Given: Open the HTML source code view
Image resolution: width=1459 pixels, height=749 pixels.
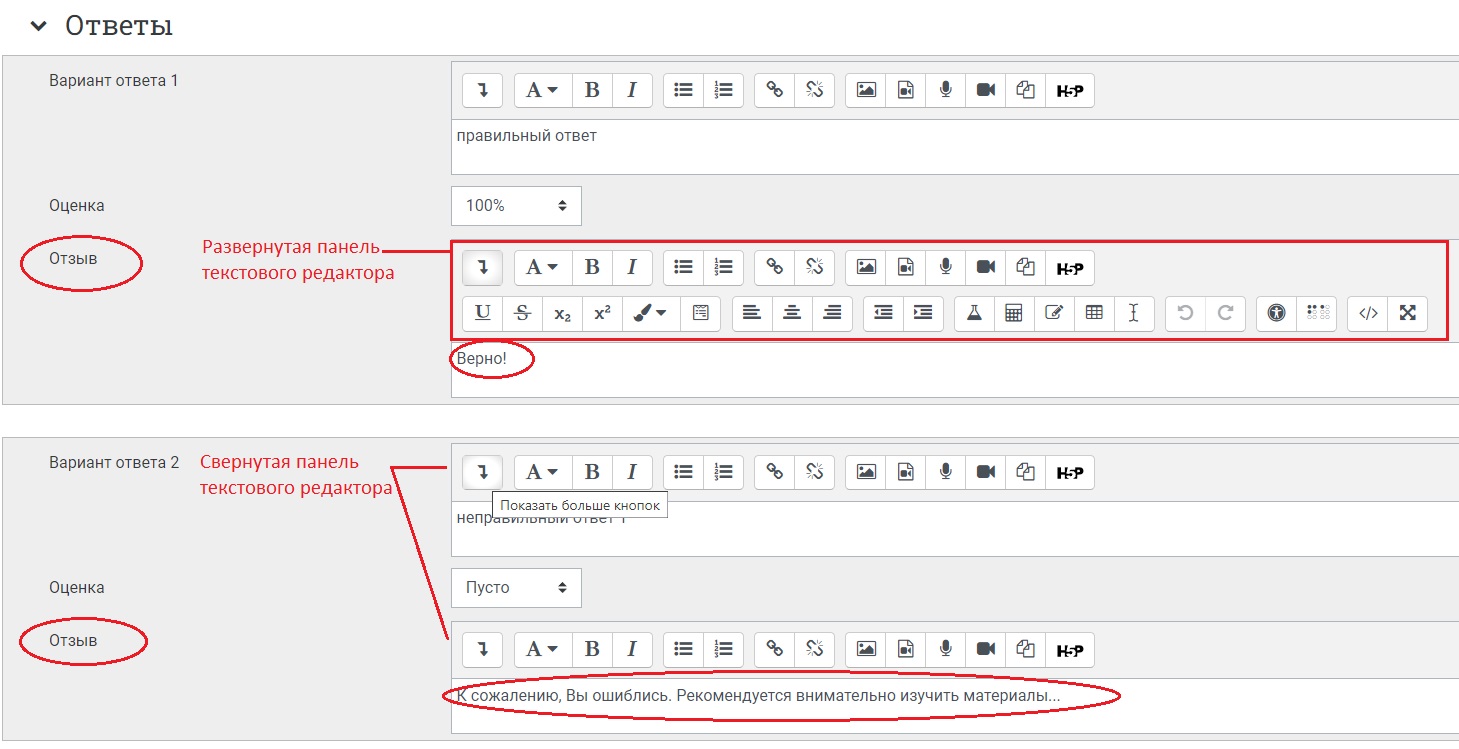Looking at the screenshot, I should pyautogui.click(x=1367, y=313).
